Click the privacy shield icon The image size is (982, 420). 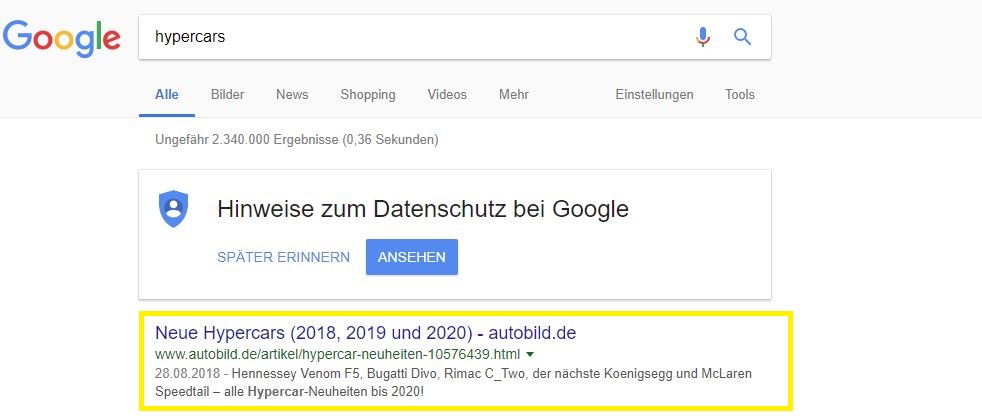tap(173, 209)
